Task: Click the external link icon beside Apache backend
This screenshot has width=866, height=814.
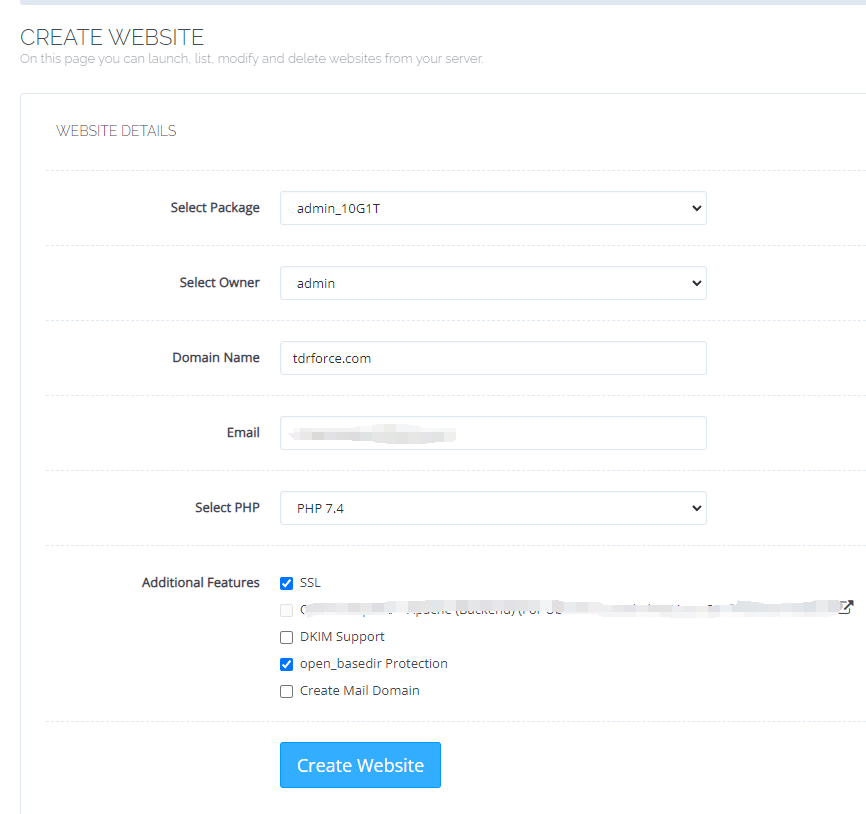Action: pyautogui.click(x=846, y=607)
